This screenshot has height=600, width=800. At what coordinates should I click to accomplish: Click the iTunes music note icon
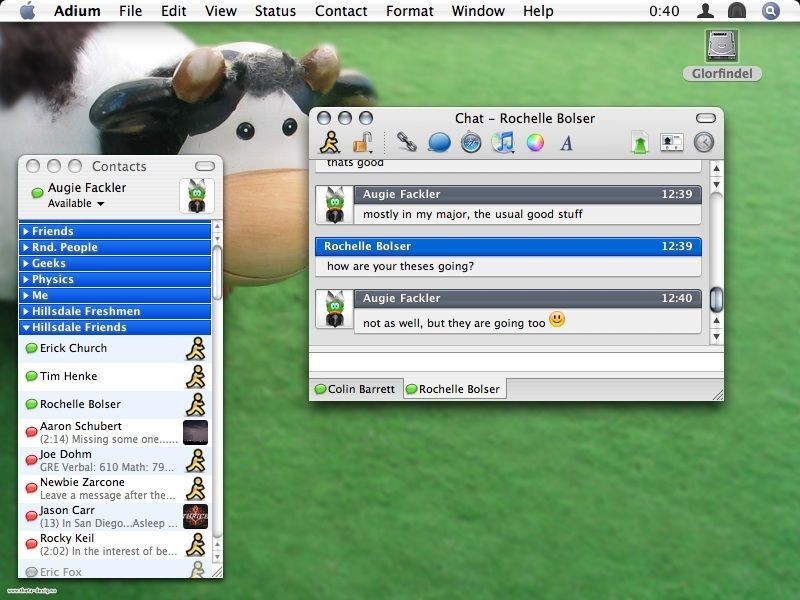tap(503, 143)
